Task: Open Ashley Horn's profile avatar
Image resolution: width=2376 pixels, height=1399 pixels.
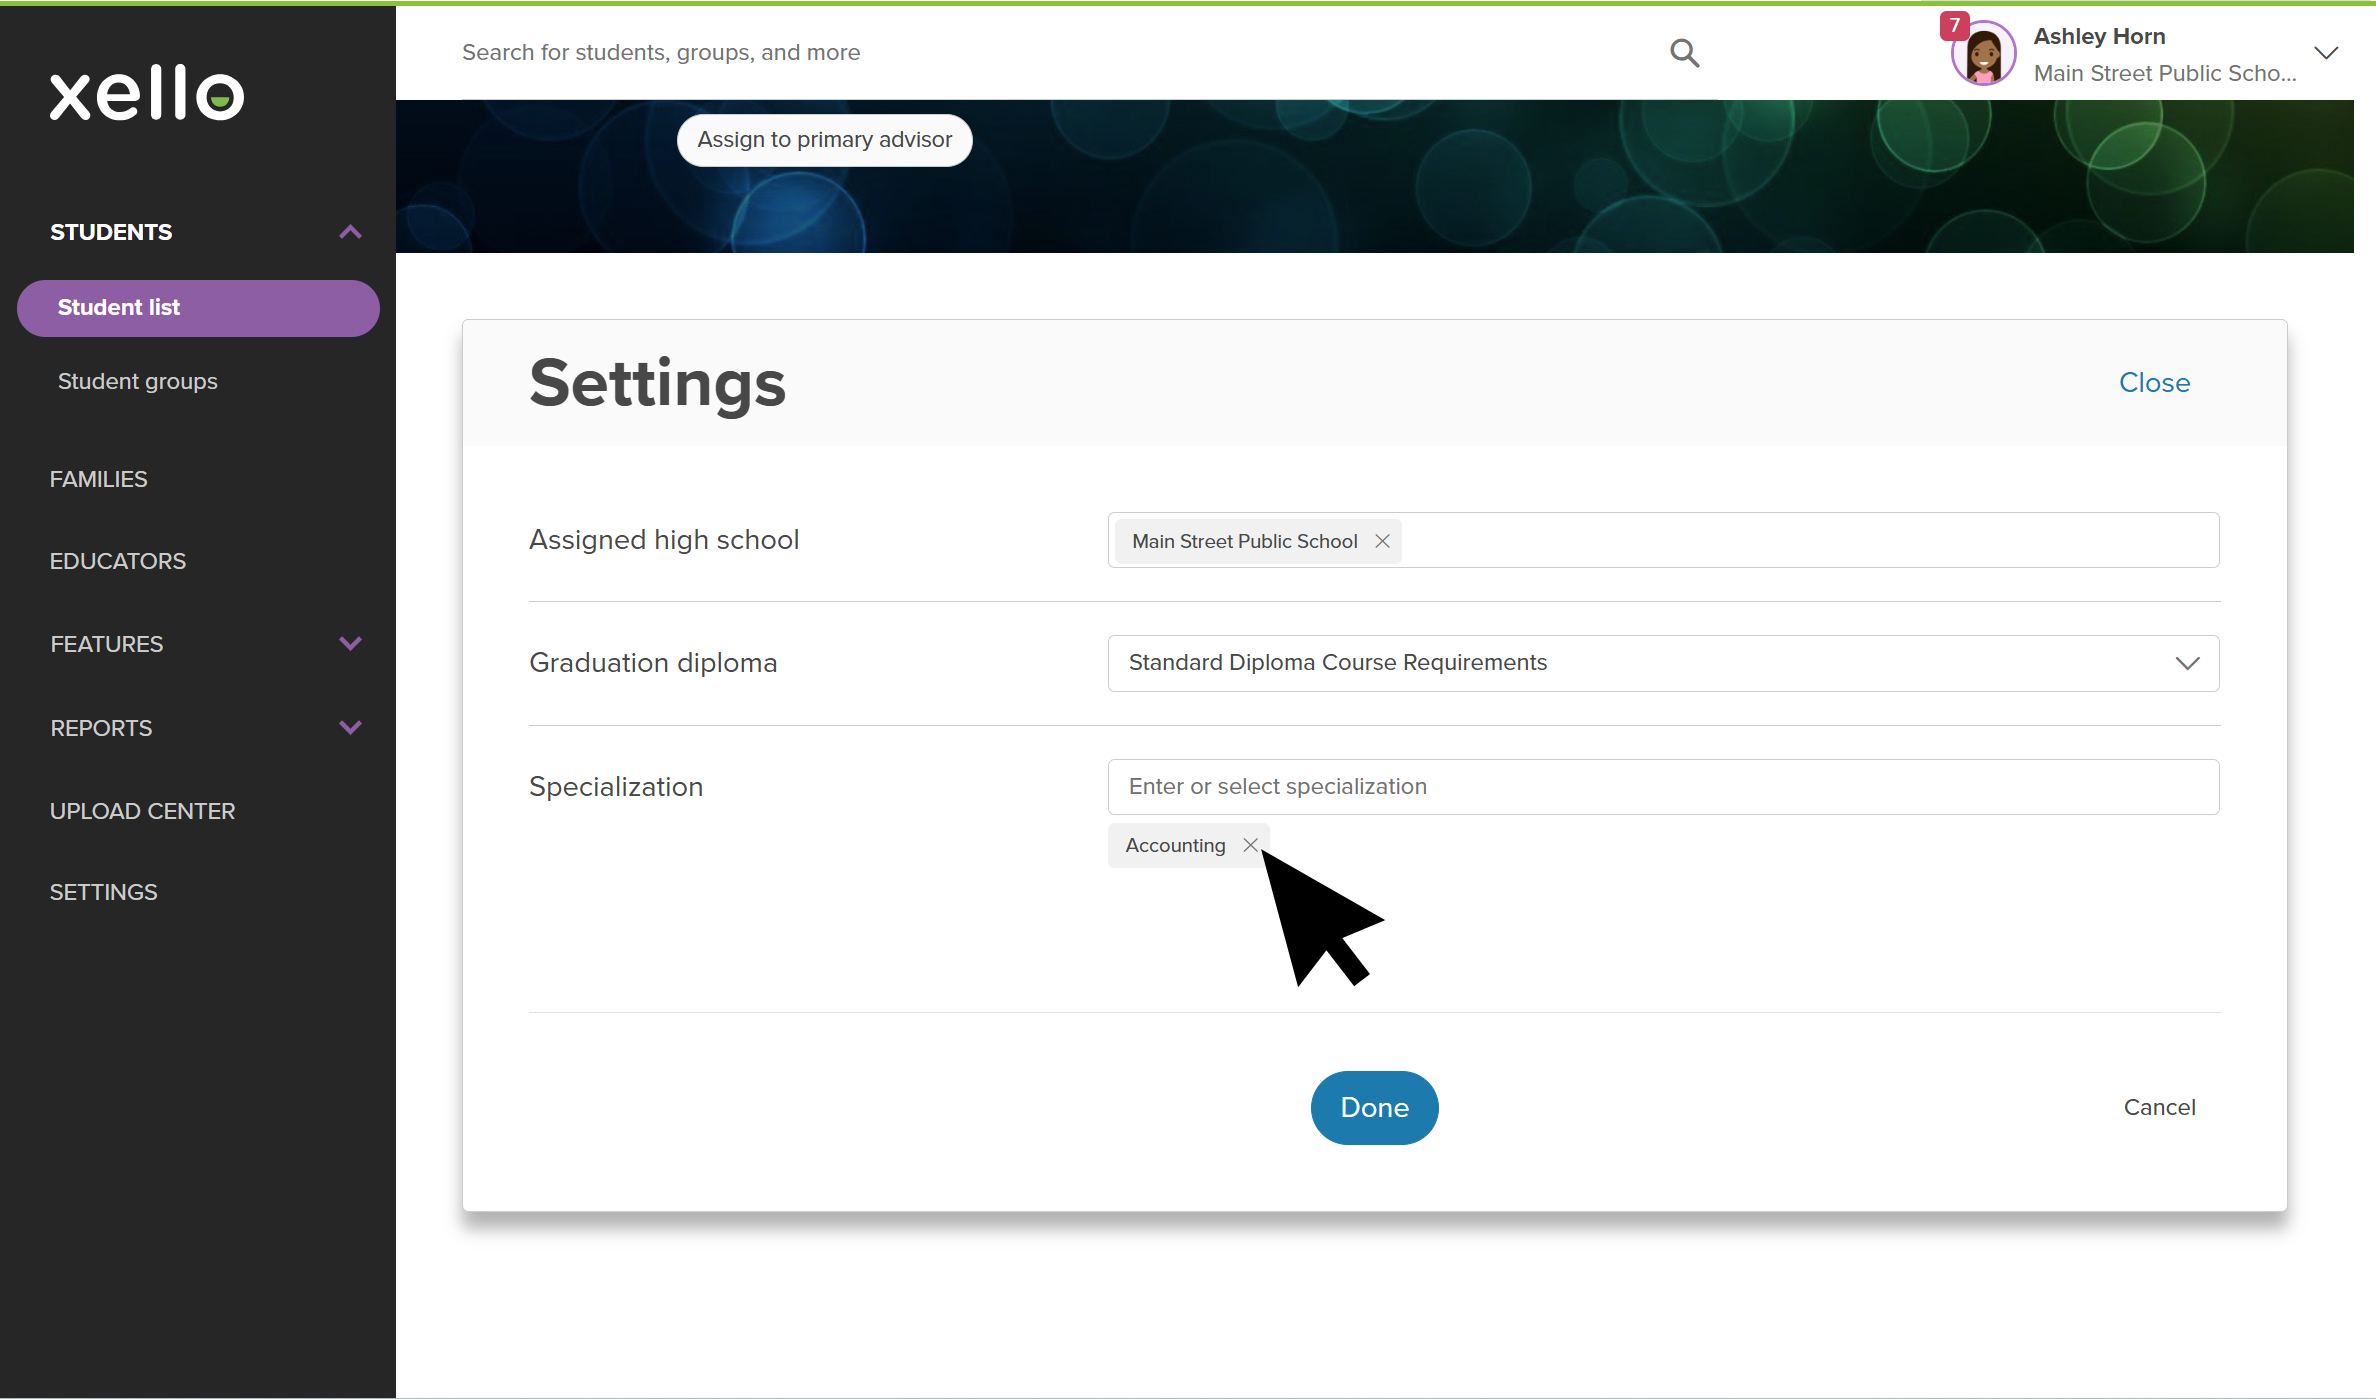Action: [1984, 55]
